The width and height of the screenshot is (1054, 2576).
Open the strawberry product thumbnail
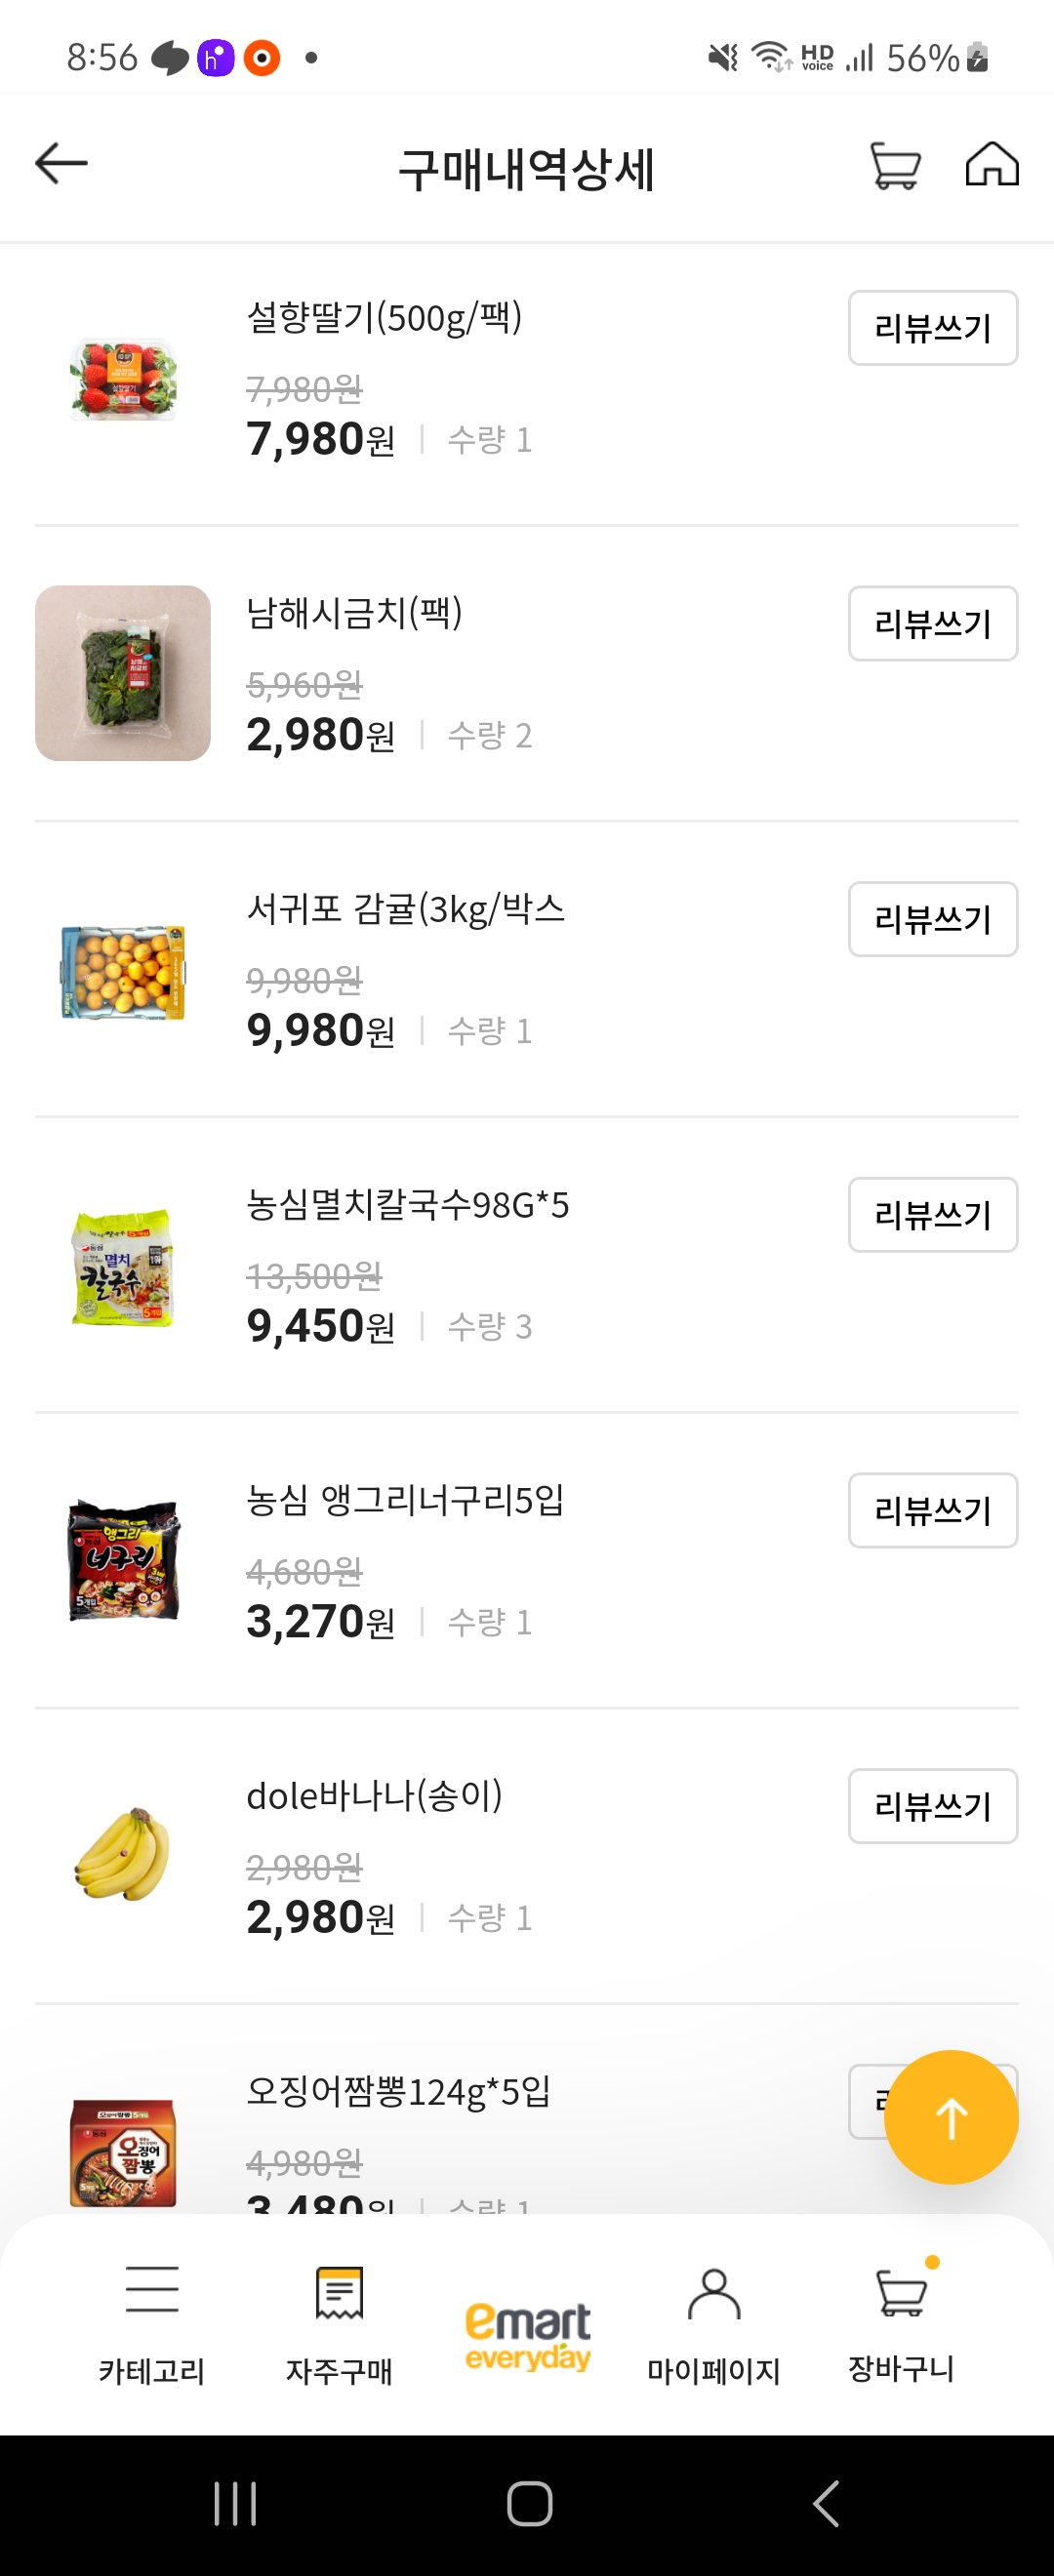[x=123, y=379]
